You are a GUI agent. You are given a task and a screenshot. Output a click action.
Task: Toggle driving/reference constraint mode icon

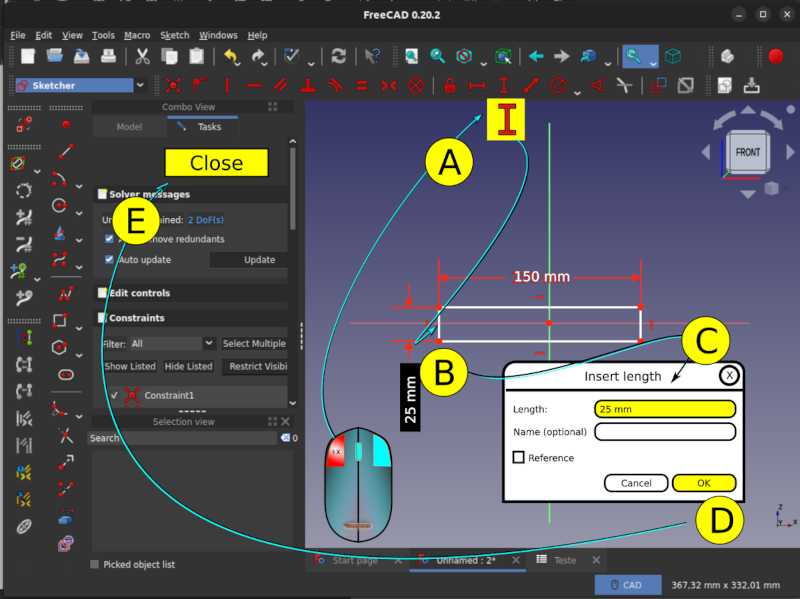point(658,85)
